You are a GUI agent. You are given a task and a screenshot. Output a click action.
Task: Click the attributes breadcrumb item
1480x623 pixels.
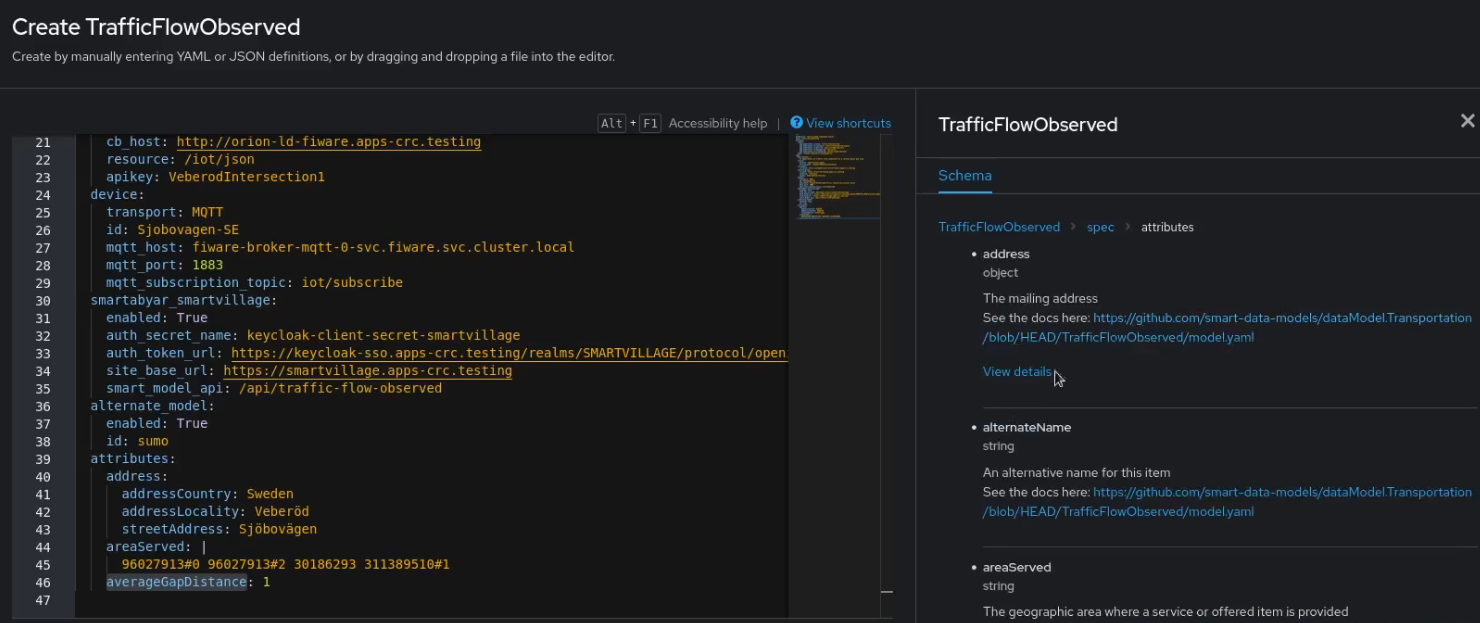pos(1167,227)
